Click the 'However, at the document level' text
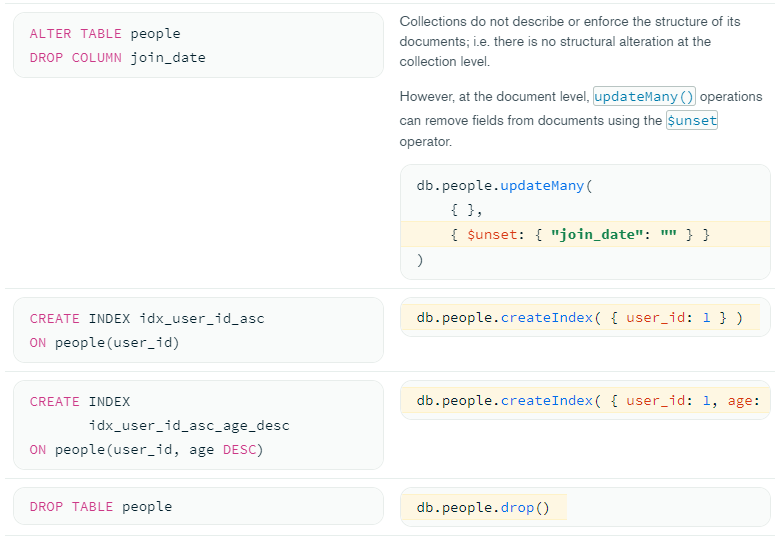Image resolution: width=775 pixels, height=538 pixels. coord(494,97)
